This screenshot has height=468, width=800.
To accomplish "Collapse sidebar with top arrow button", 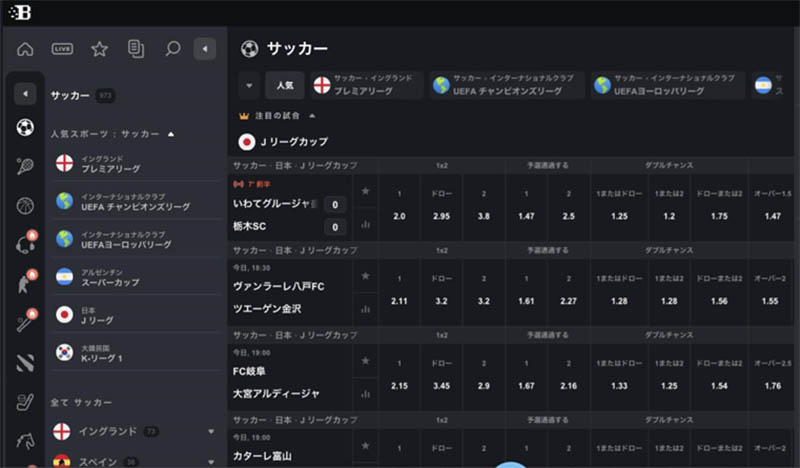I will pos(205,49).
